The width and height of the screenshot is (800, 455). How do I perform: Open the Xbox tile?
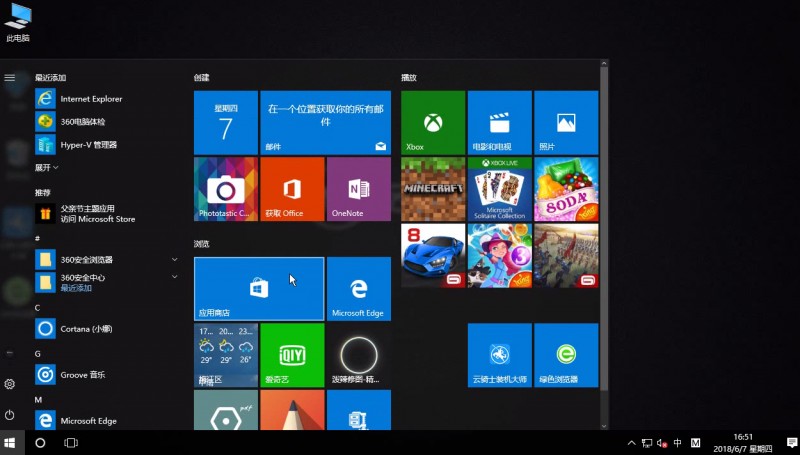pyautogui.click(x=433, y=122)
